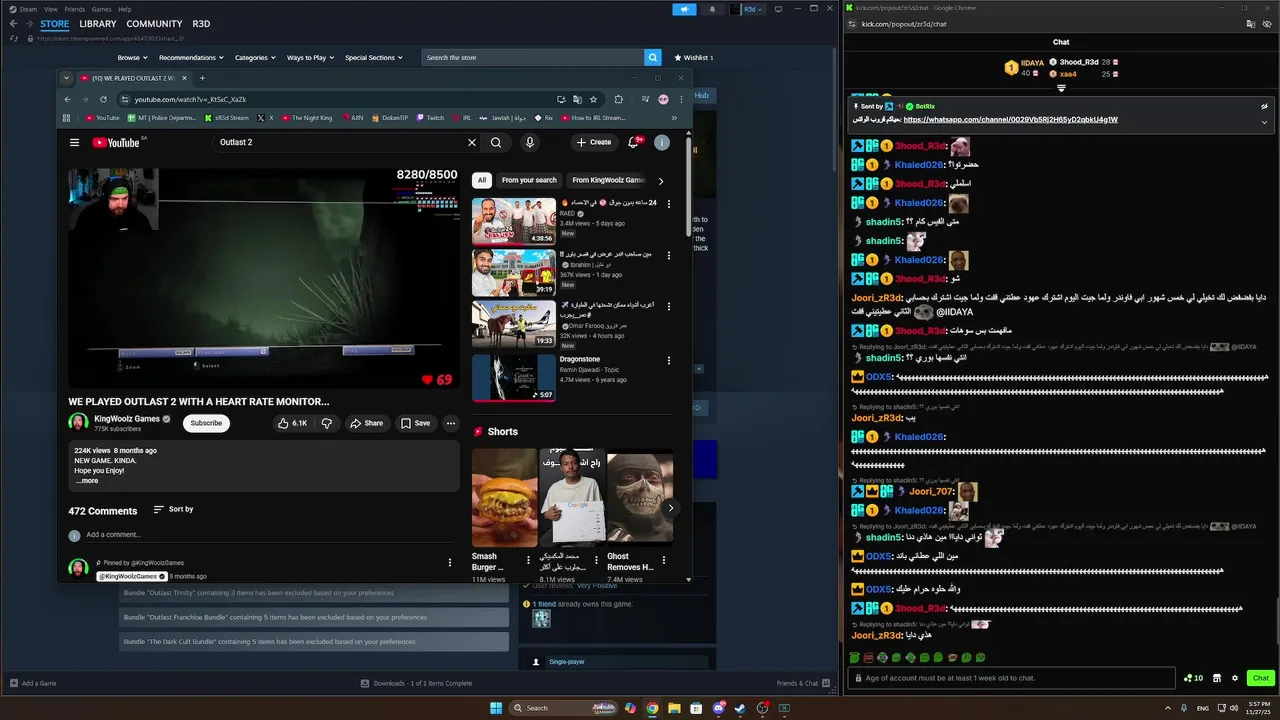Select the All filter chip

coord(482,181)
